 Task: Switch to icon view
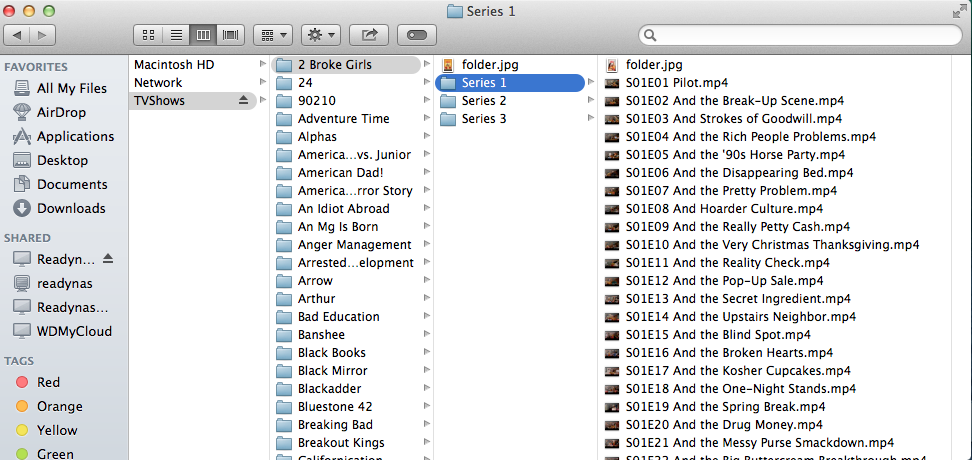coord(148,35)
